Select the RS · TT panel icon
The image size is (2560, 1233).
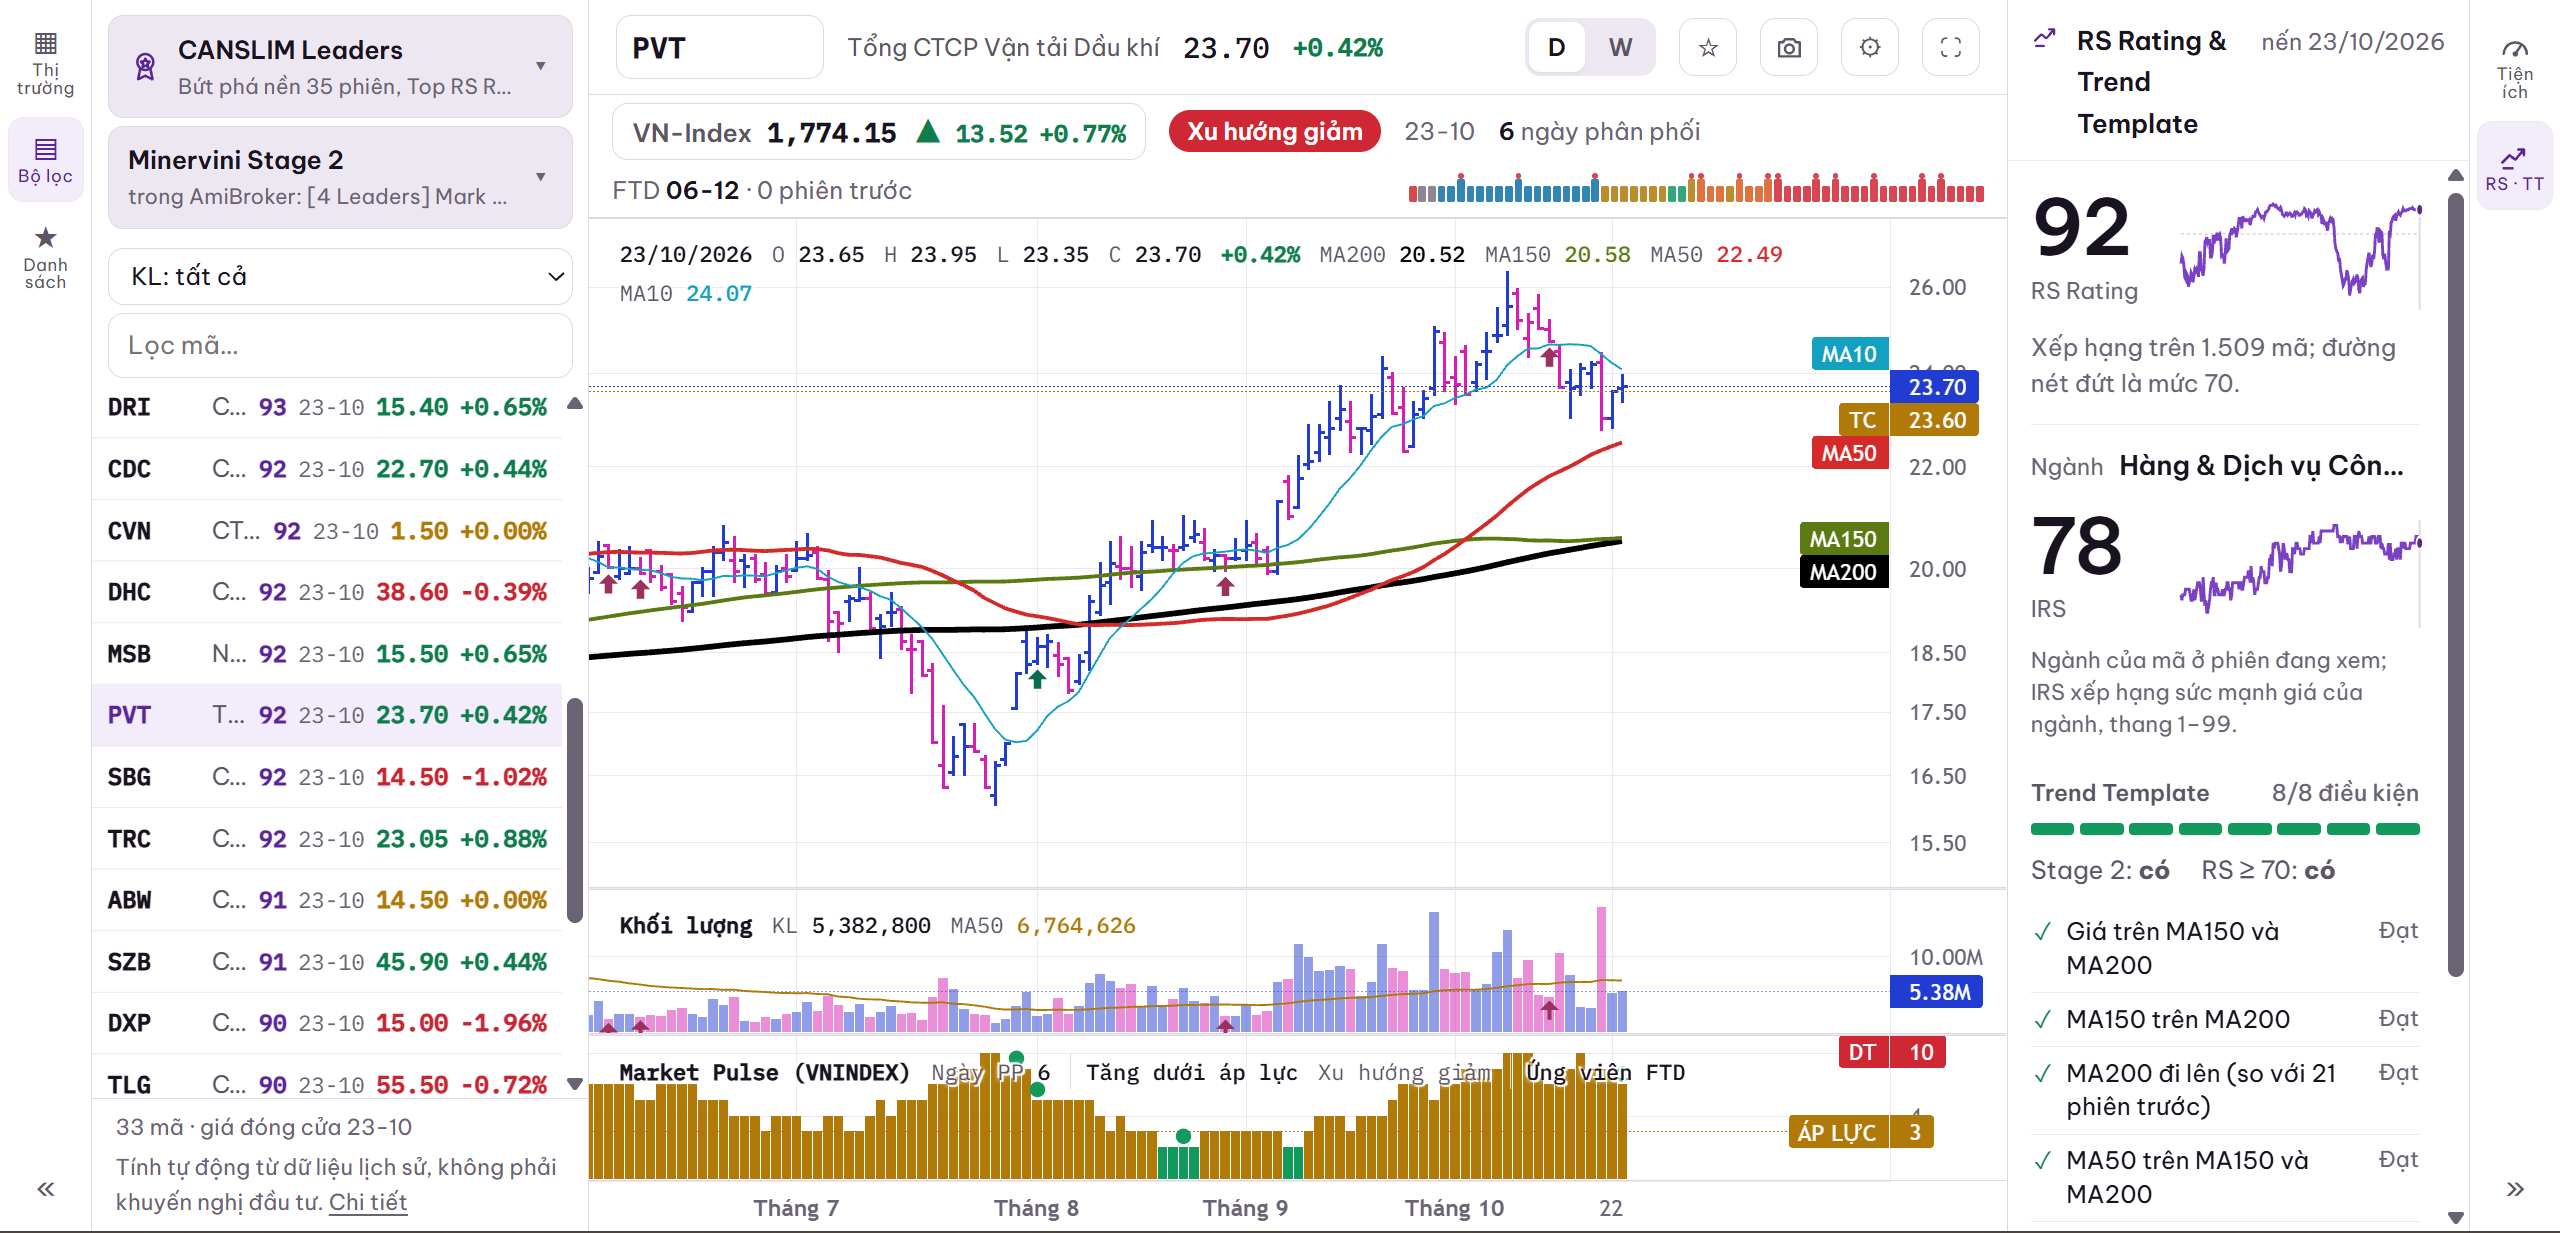point(2514,166)
